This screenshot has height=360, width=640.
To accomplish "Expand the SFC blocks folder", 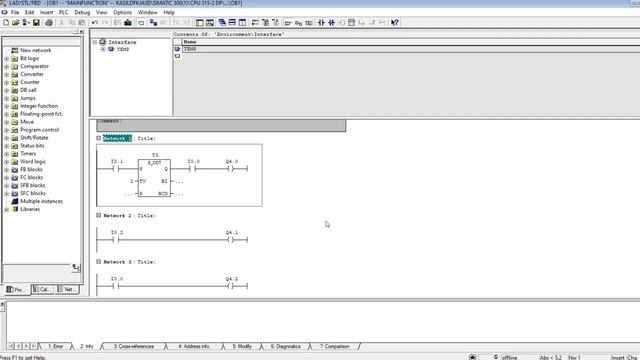I will [x=7, y=193].
